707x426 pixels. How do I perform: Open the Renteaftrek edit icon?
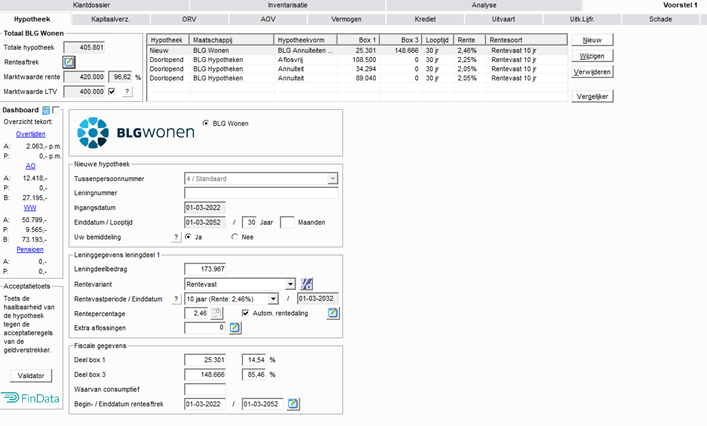coord(69,62)
